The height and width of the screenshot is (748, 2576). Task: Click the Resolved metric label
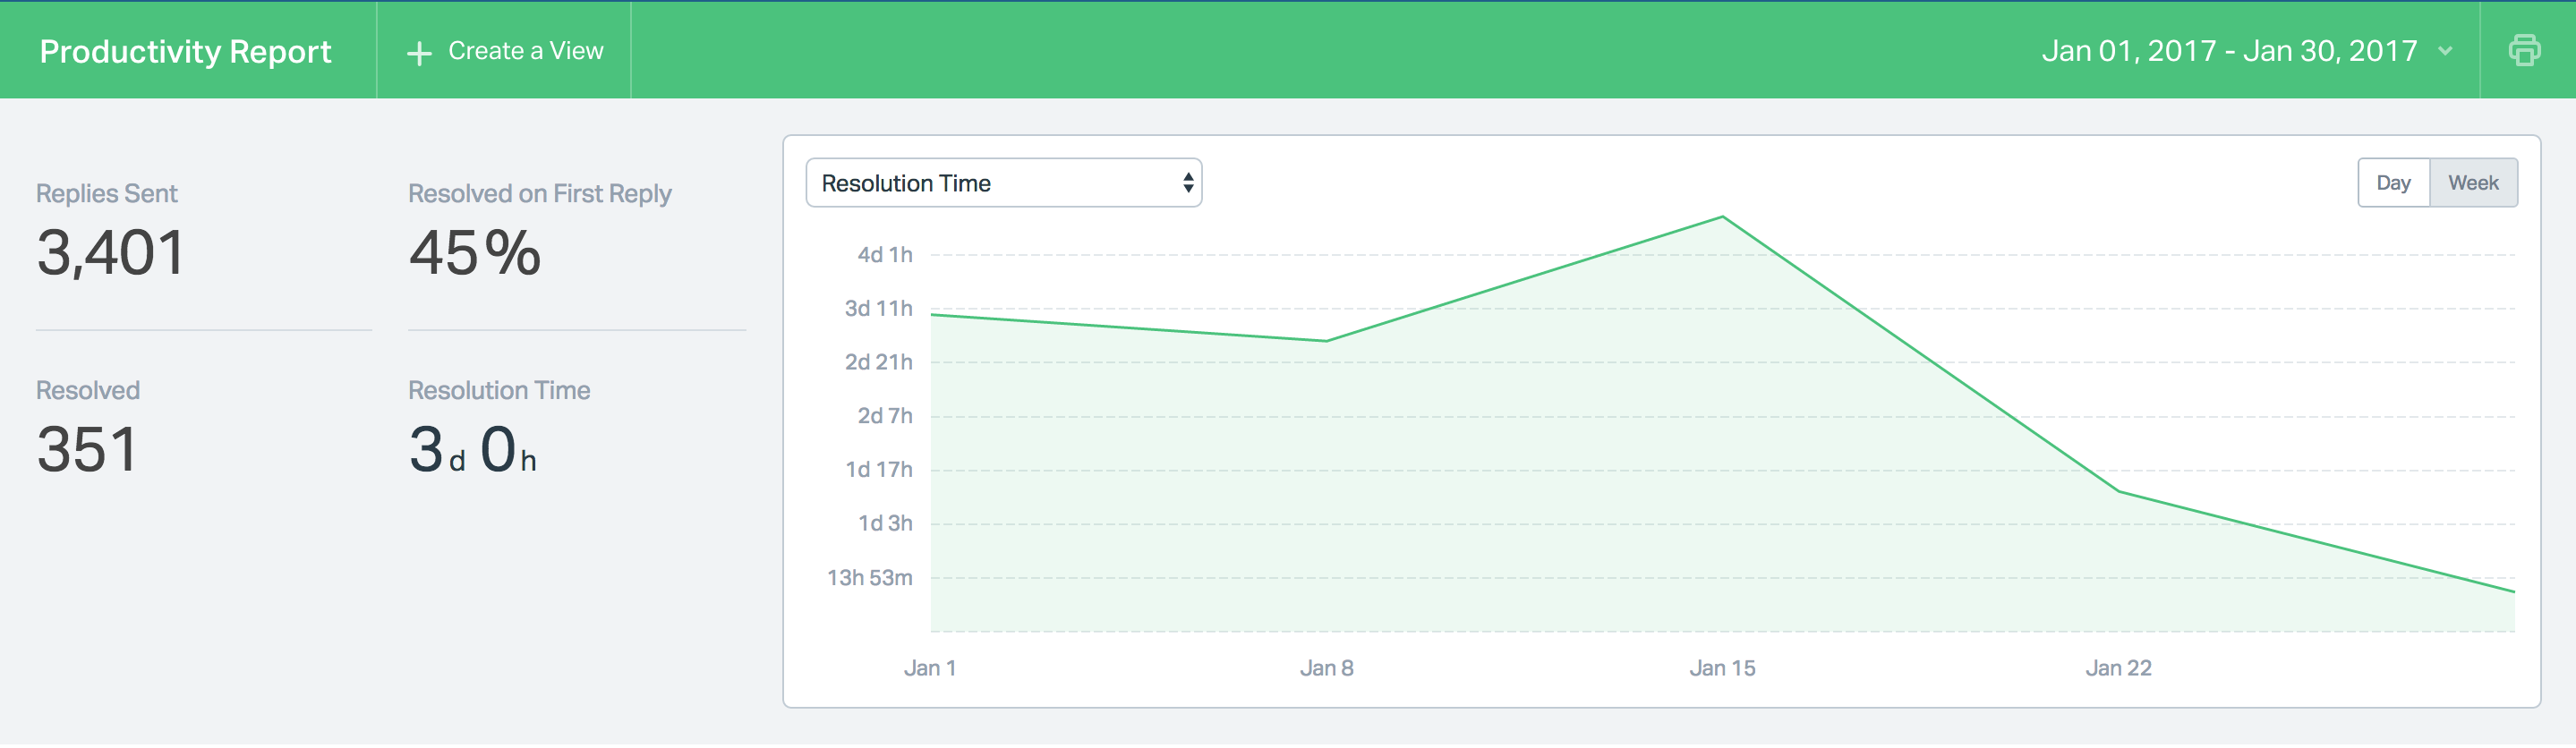(88, 391)
